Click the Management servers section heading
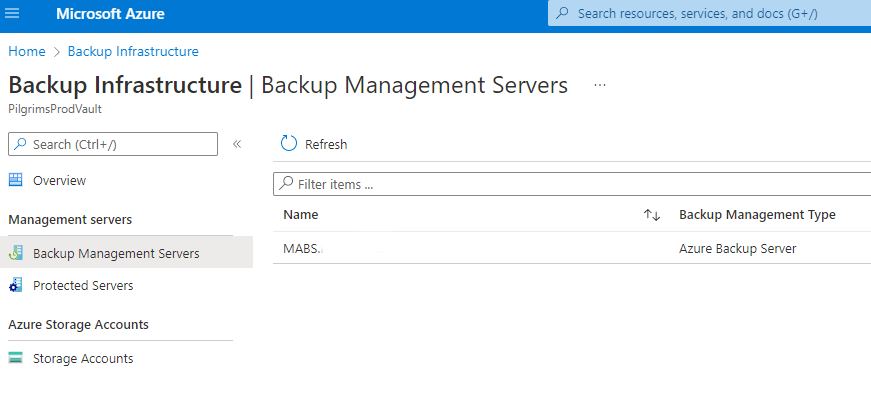 tap(70, 220)
